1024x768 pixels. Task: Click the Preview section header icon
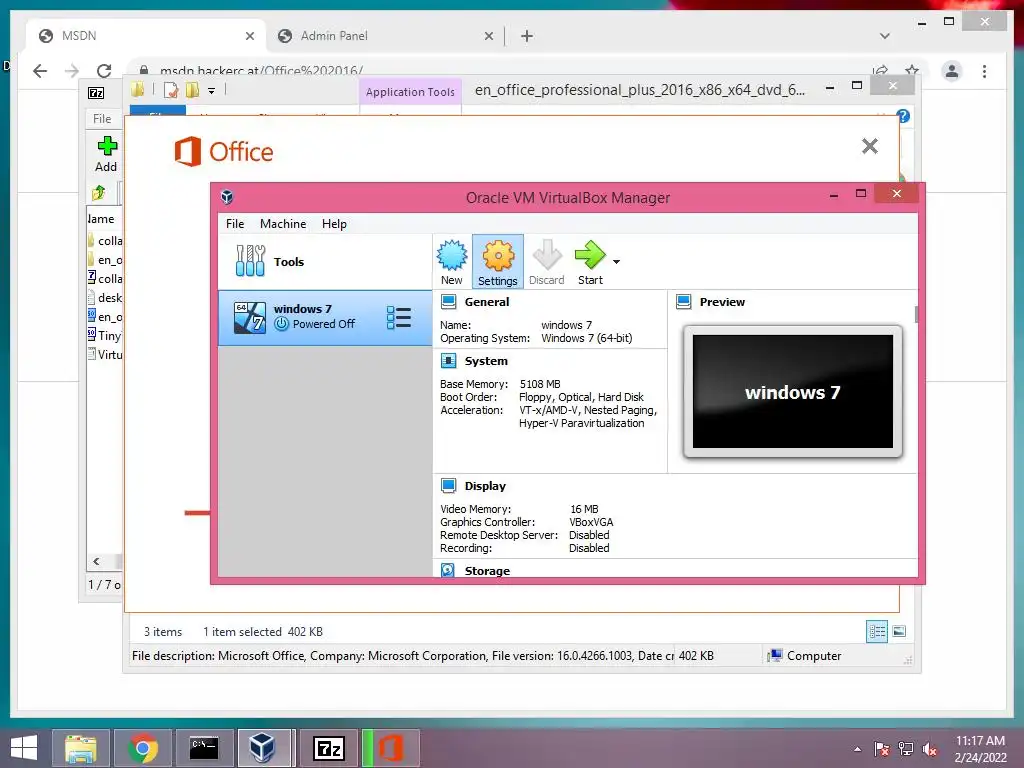click(684, 302)
